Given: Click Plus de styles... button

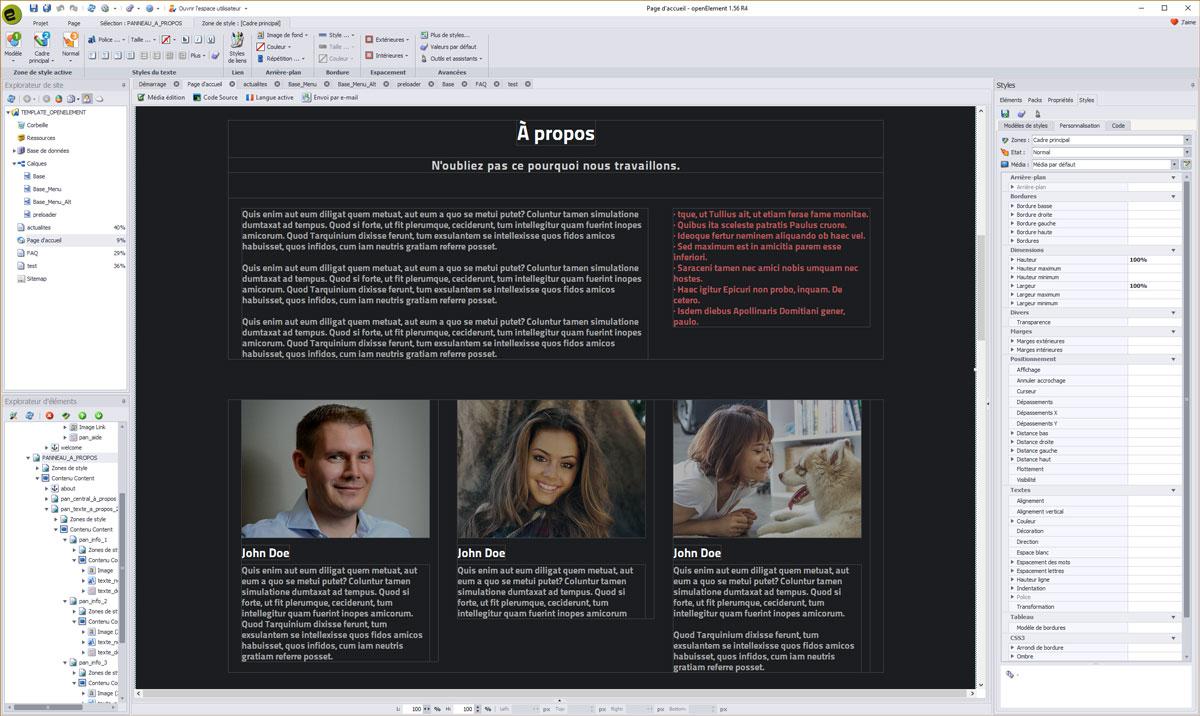Looking at the screenshot, I should (x=448, y=35).
